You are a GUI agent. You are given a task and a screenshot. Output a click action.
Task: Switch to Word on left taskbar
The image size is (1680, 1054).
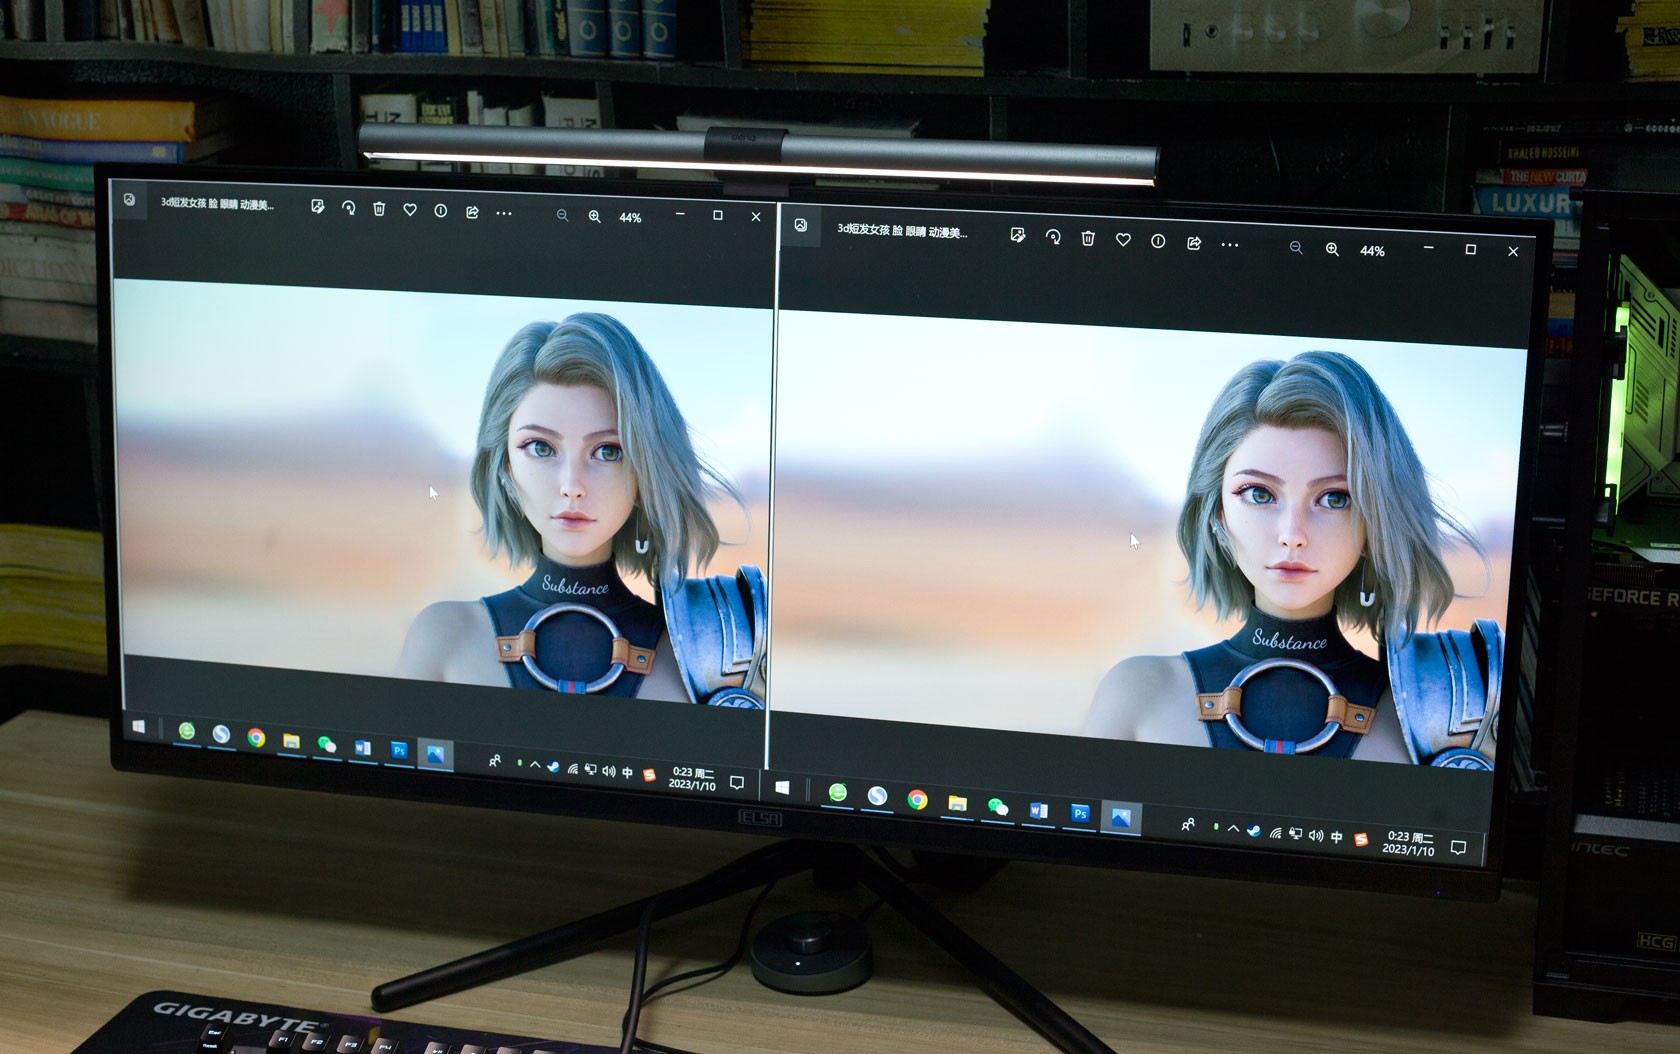pos(362,747)
